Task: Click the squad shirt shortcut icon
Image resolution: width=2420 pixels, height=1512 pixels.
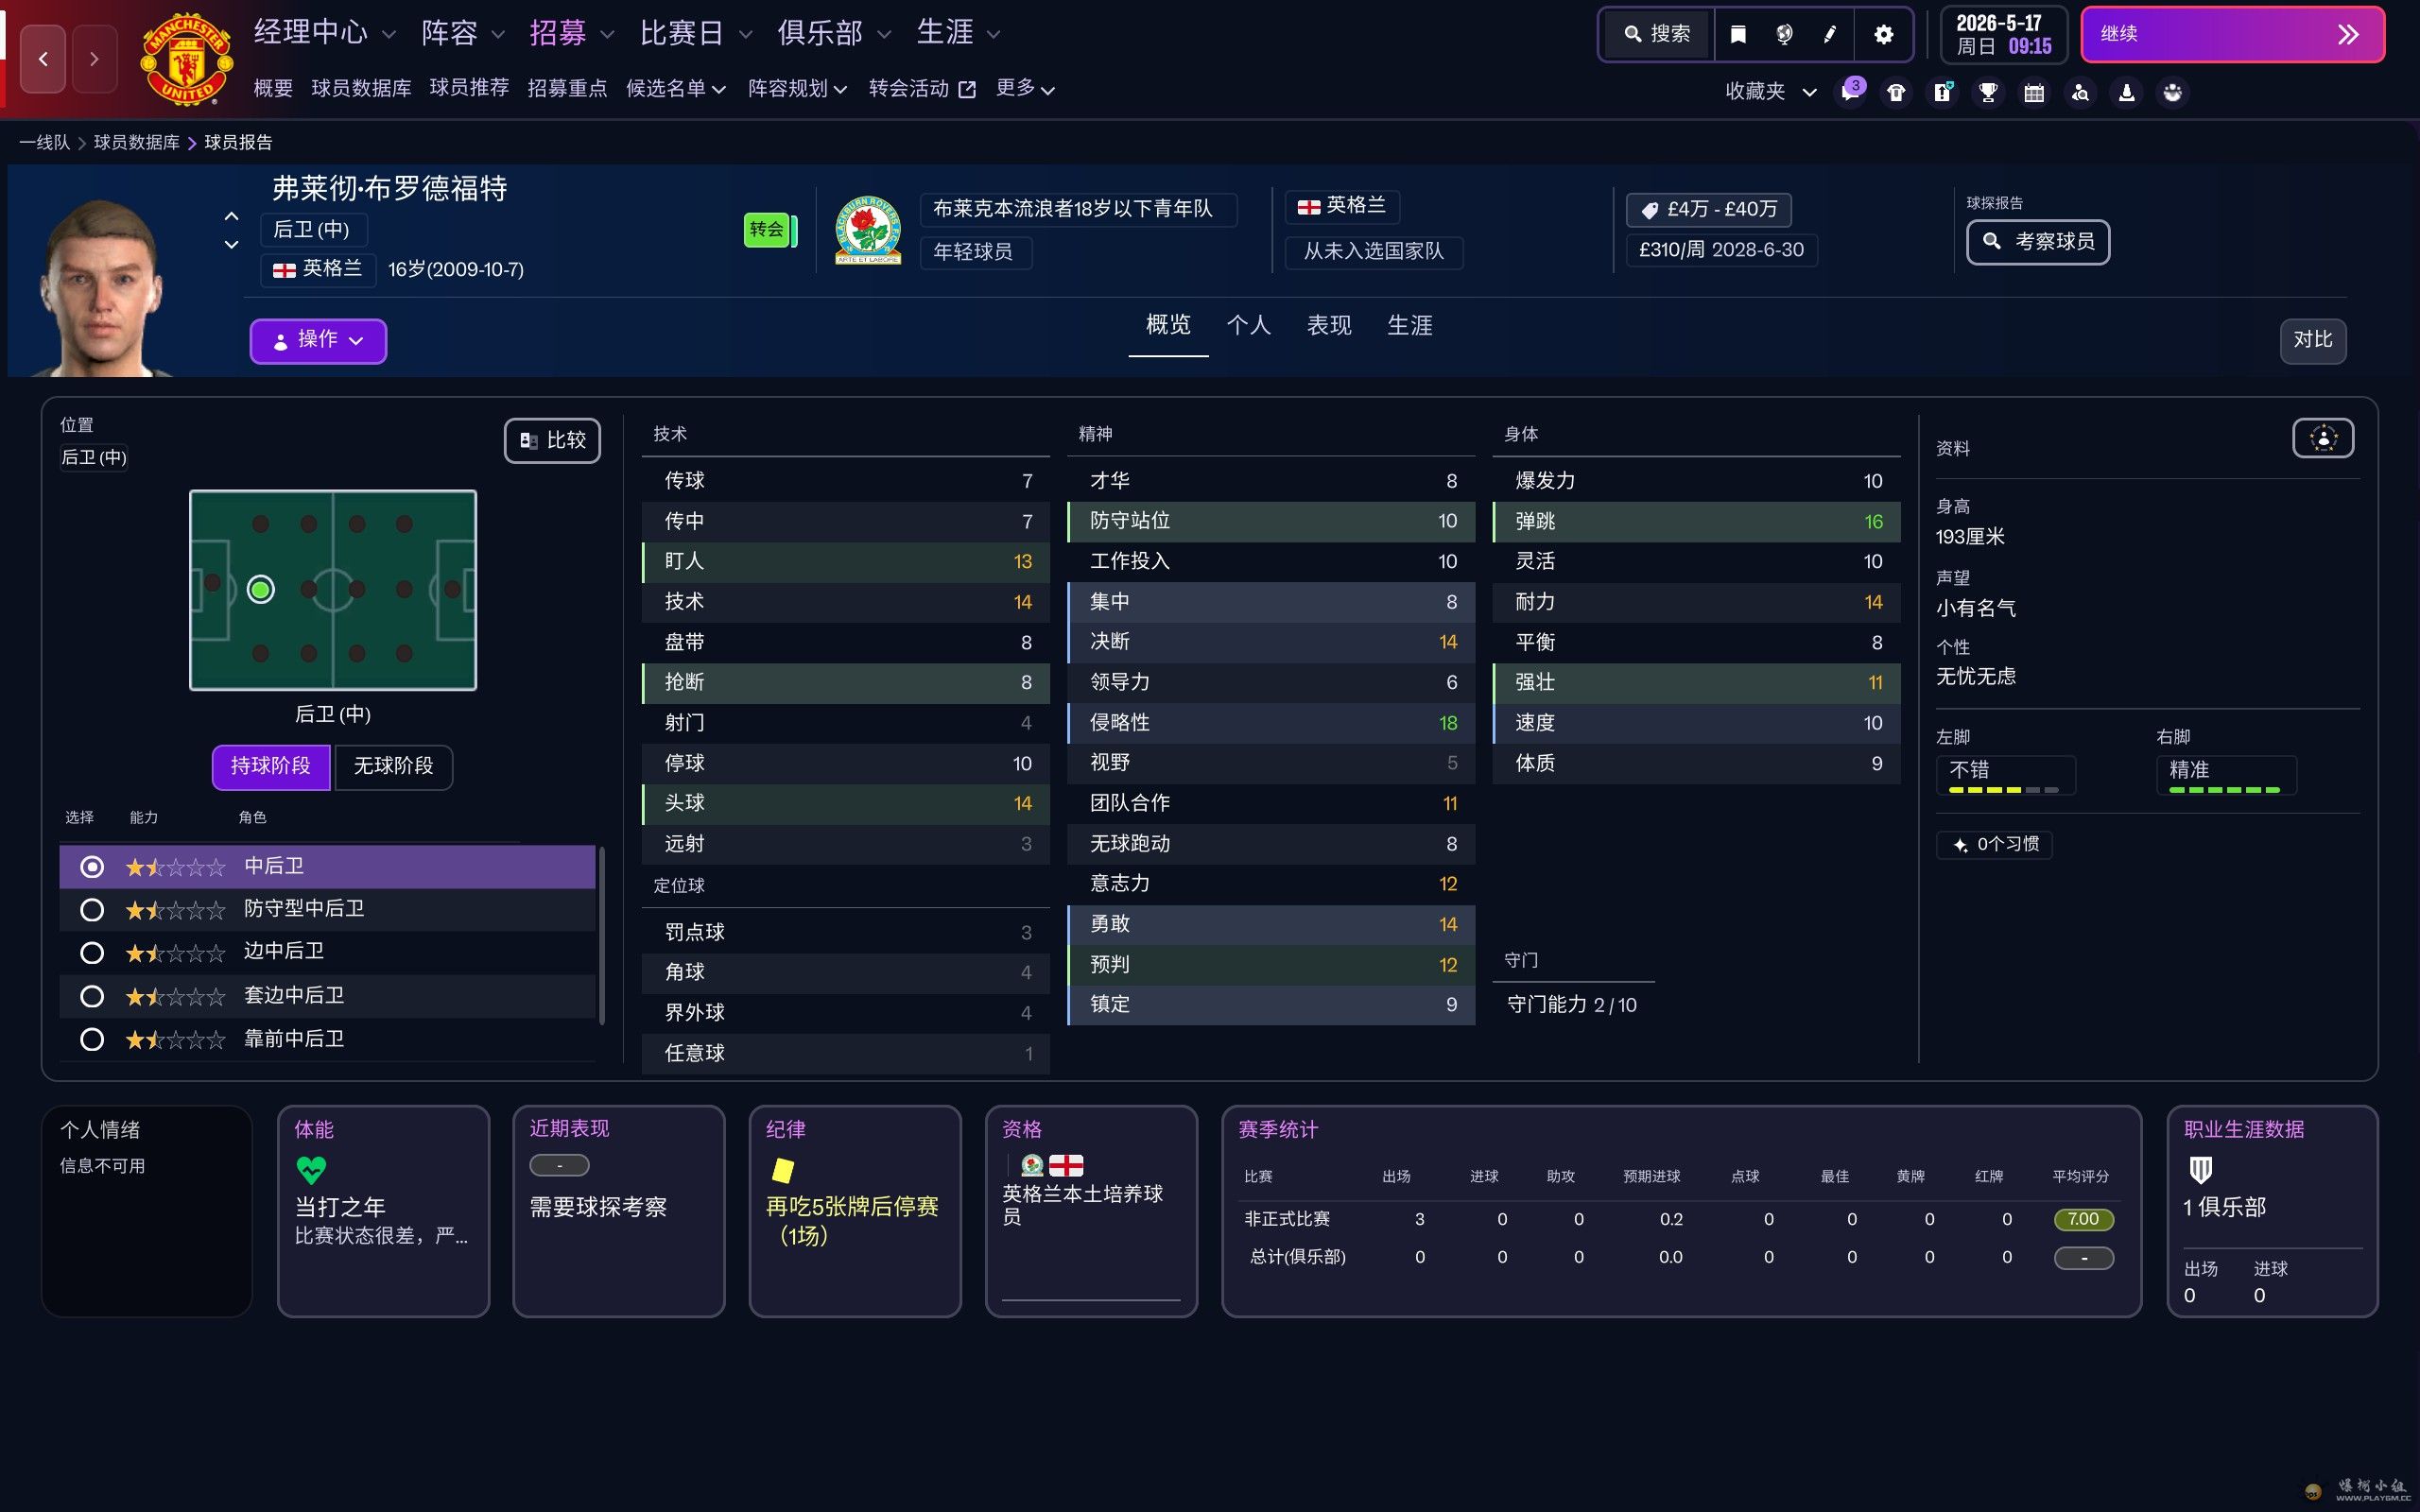Action: (1896, 93)
